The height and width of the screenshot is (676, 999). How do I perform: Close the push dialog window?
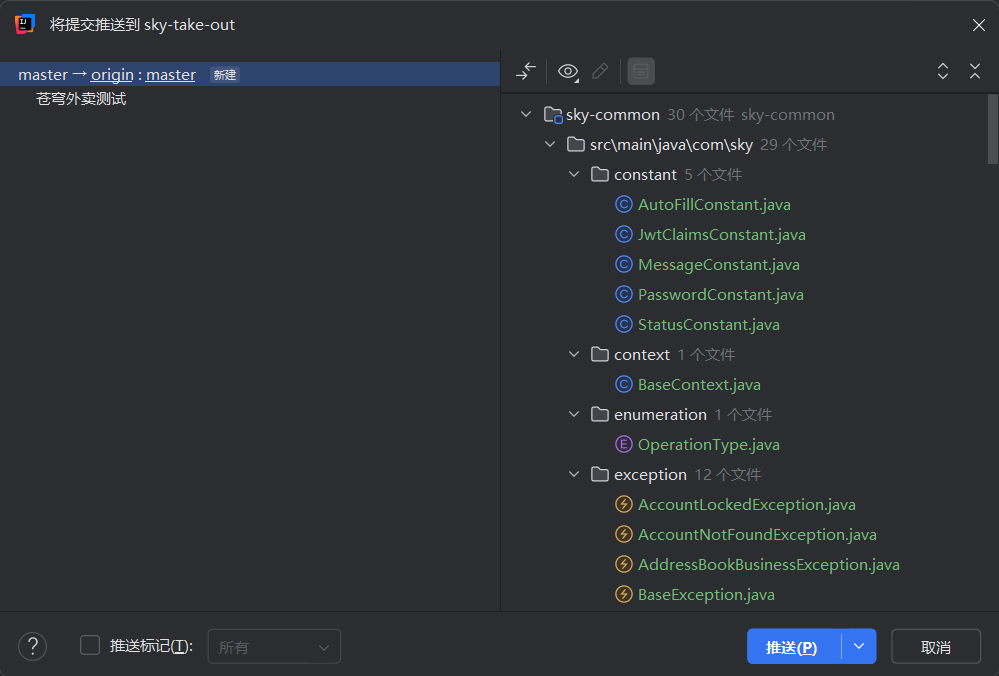[979, 25]
